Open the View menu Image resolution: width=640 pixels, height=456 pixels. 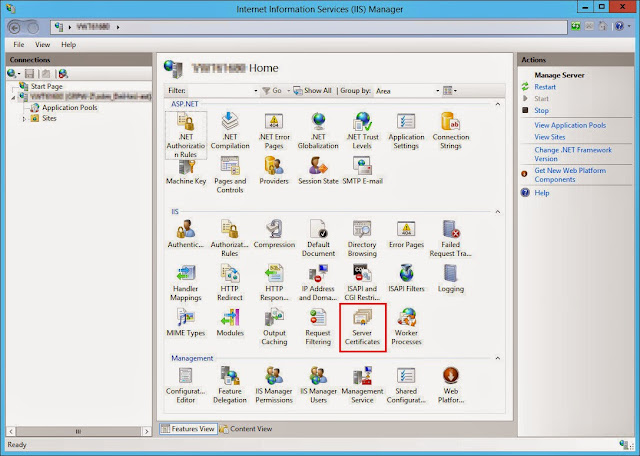point(42,44)
